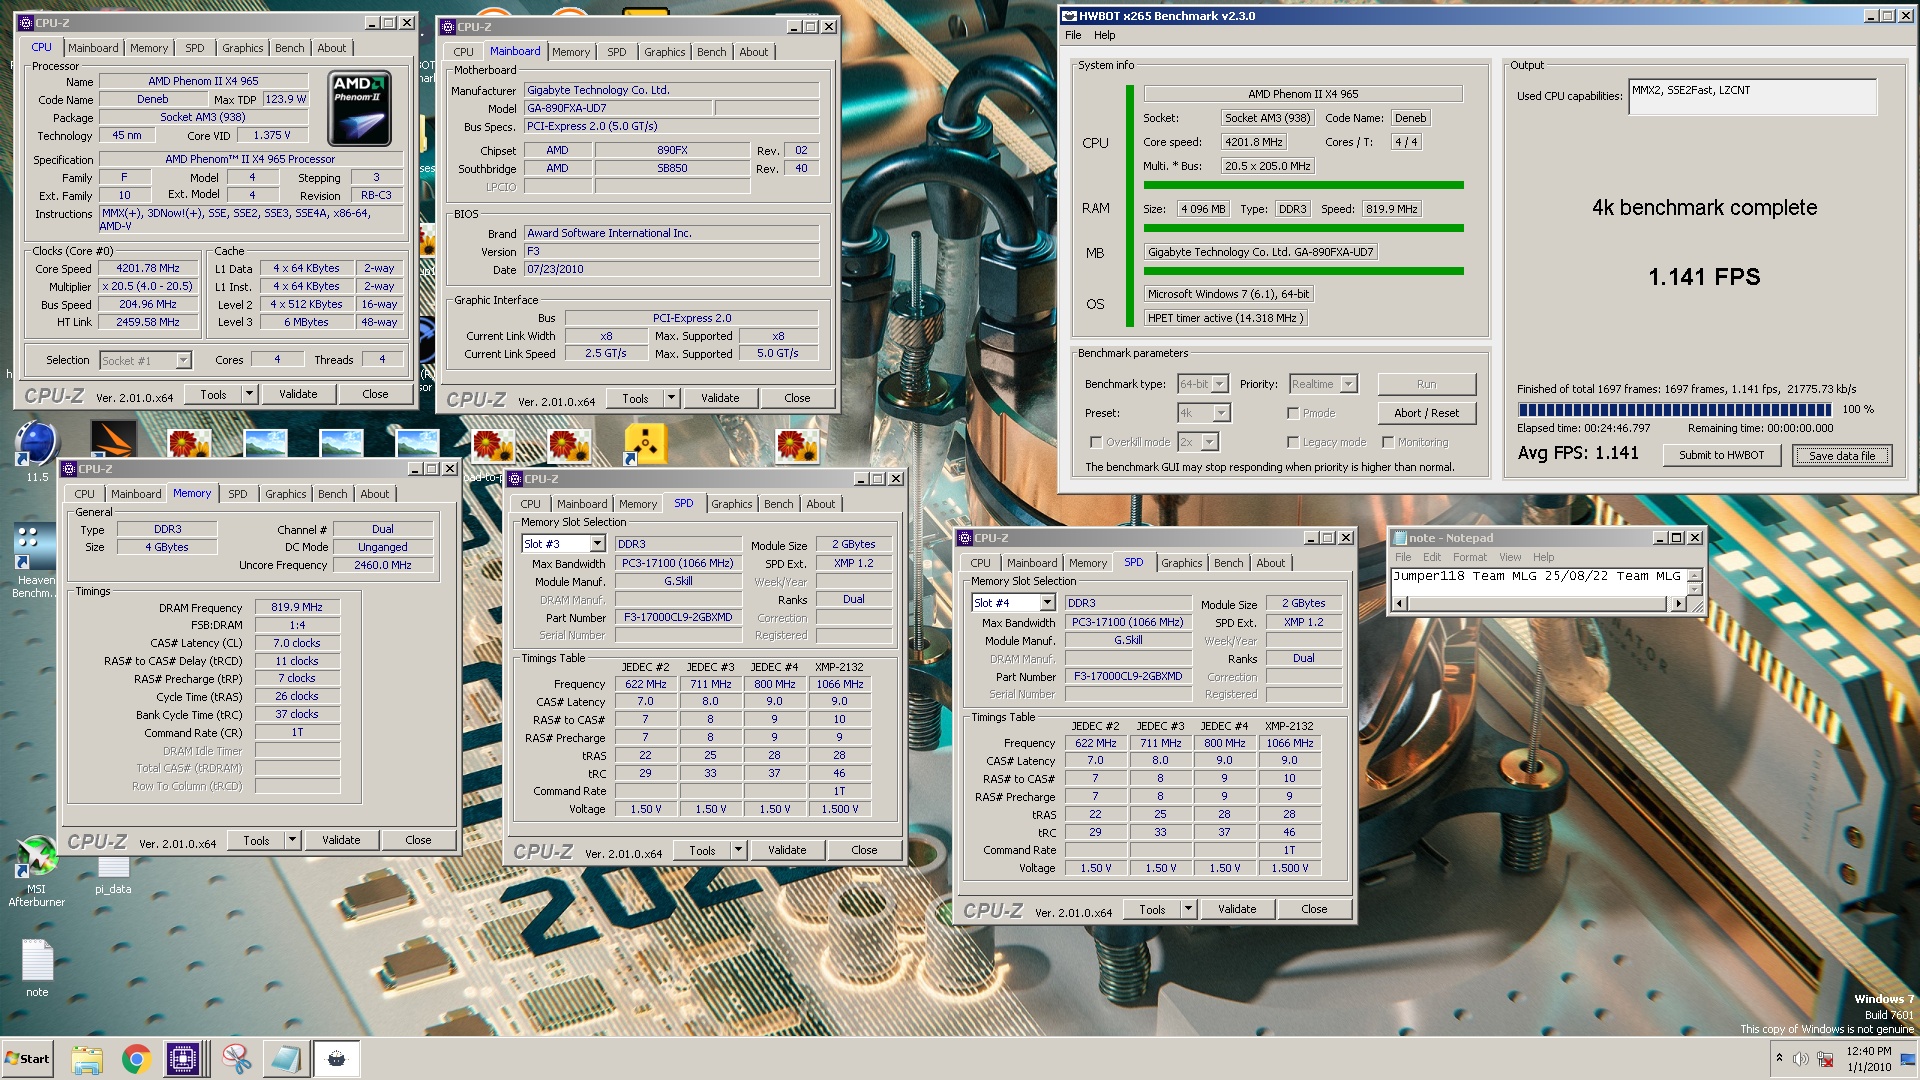Expand the Tools arrow in the CPU-Z Memory window
The height and width of the screenshot is (1080, 1920).
[292, 840]
